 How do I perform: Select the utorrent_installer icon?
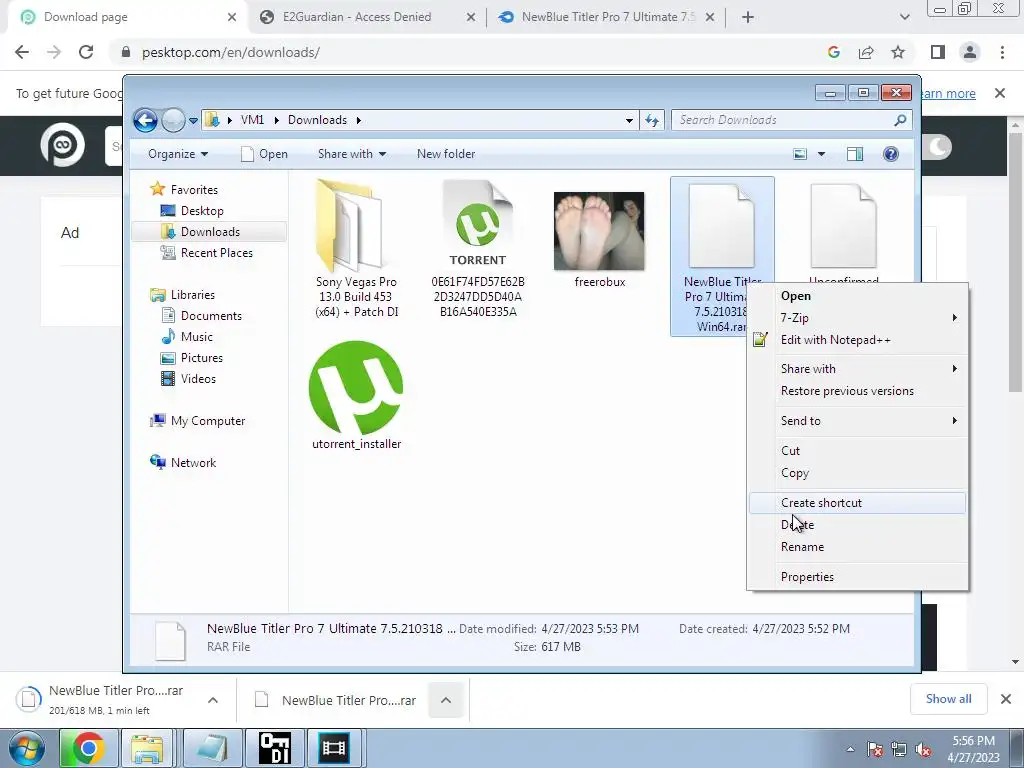[x=356, y=388]
